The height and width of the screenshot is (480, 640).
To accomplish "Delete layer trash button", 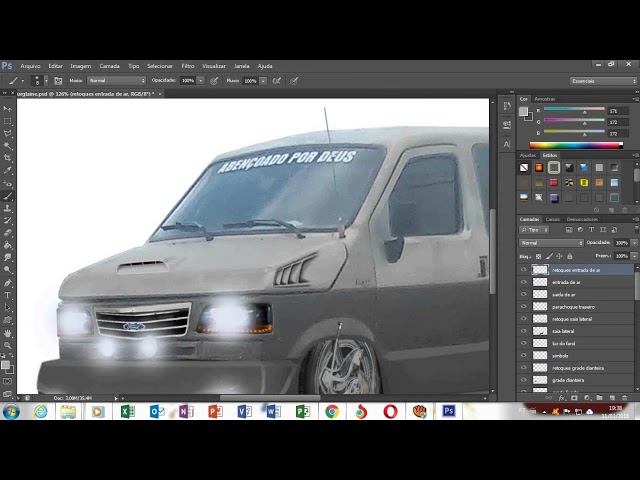I will point(624,397).
